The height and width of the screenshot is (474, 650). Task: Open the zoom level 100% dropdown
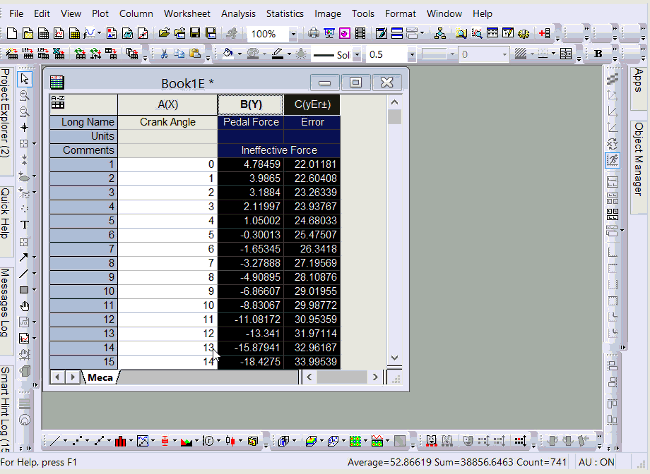[x=293, y=33]
